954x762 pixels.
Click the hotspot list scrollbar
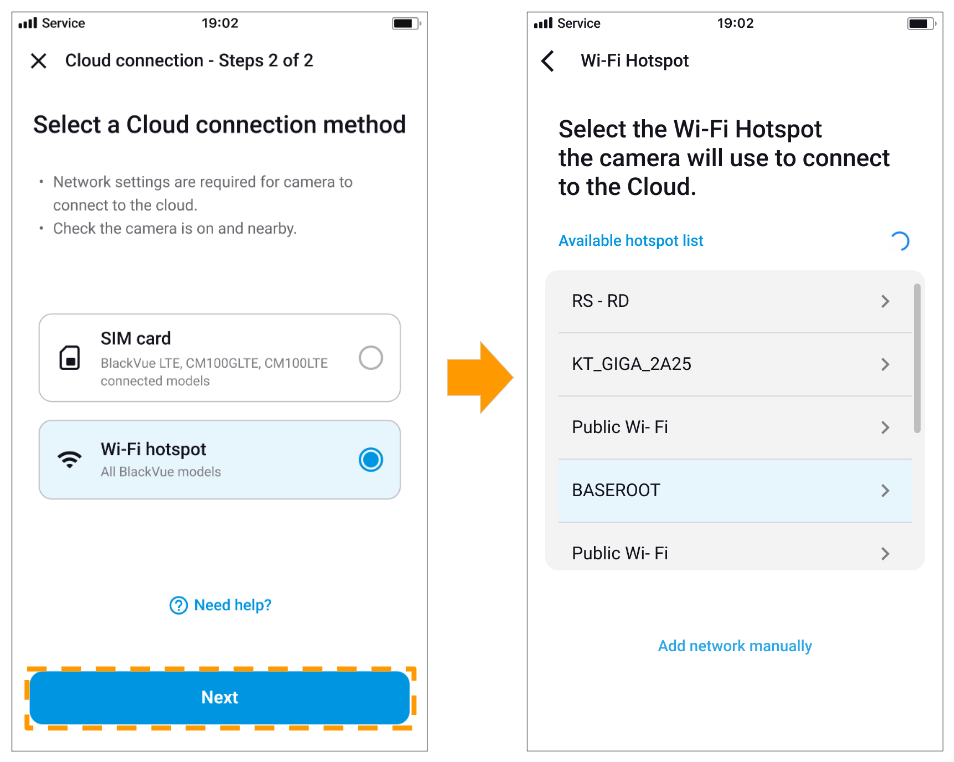[x=917, y=358]
